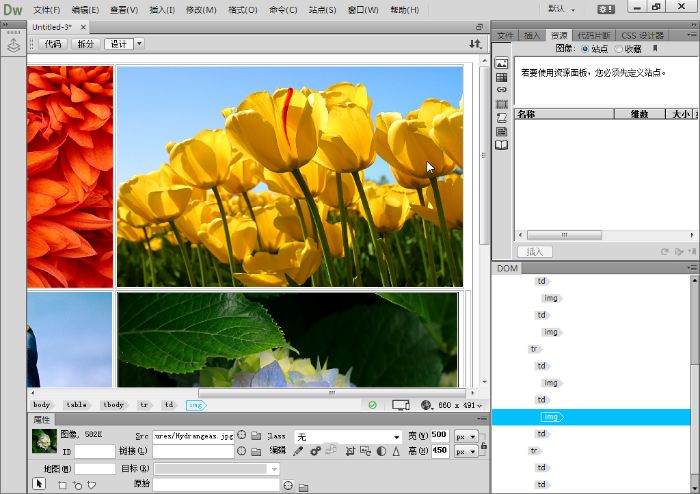Viewport: 700px width, 494px height.
Task: Select the pointer hotspot tool
Action: tap(40, 484)
